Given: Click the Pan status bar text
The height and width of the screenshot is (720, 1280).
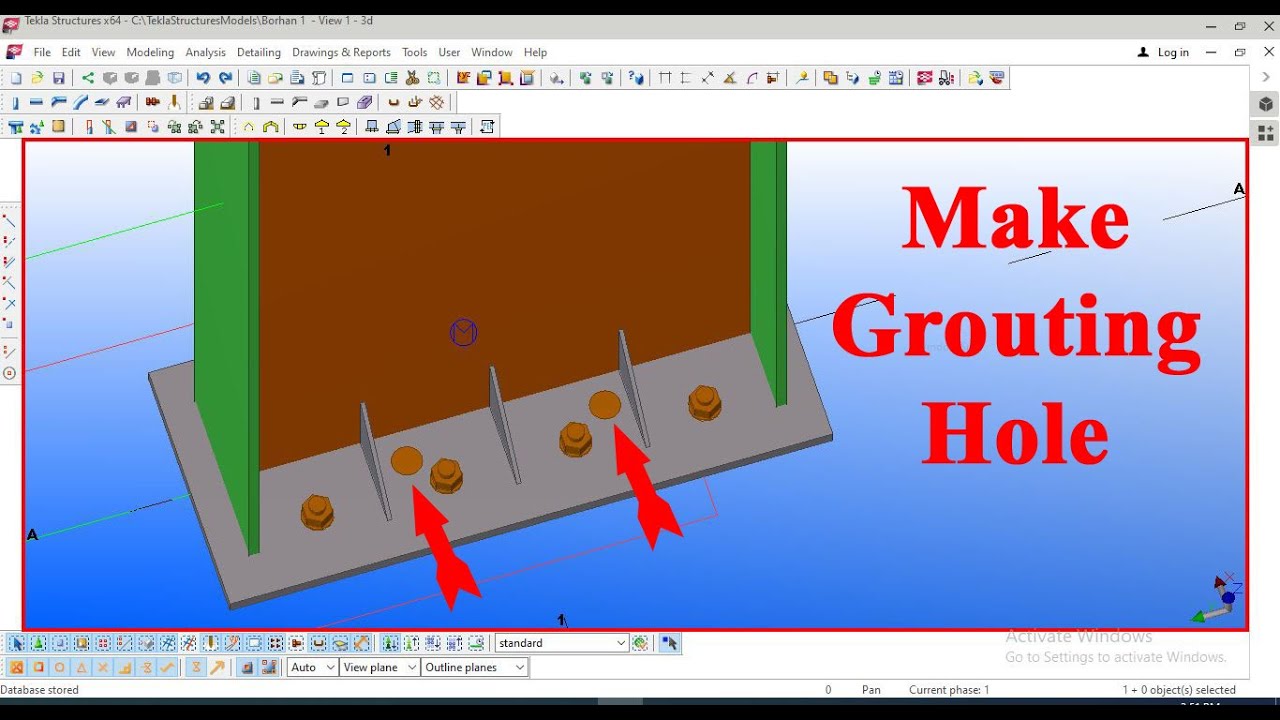Looking at the screenshot, I should (871, 690).
